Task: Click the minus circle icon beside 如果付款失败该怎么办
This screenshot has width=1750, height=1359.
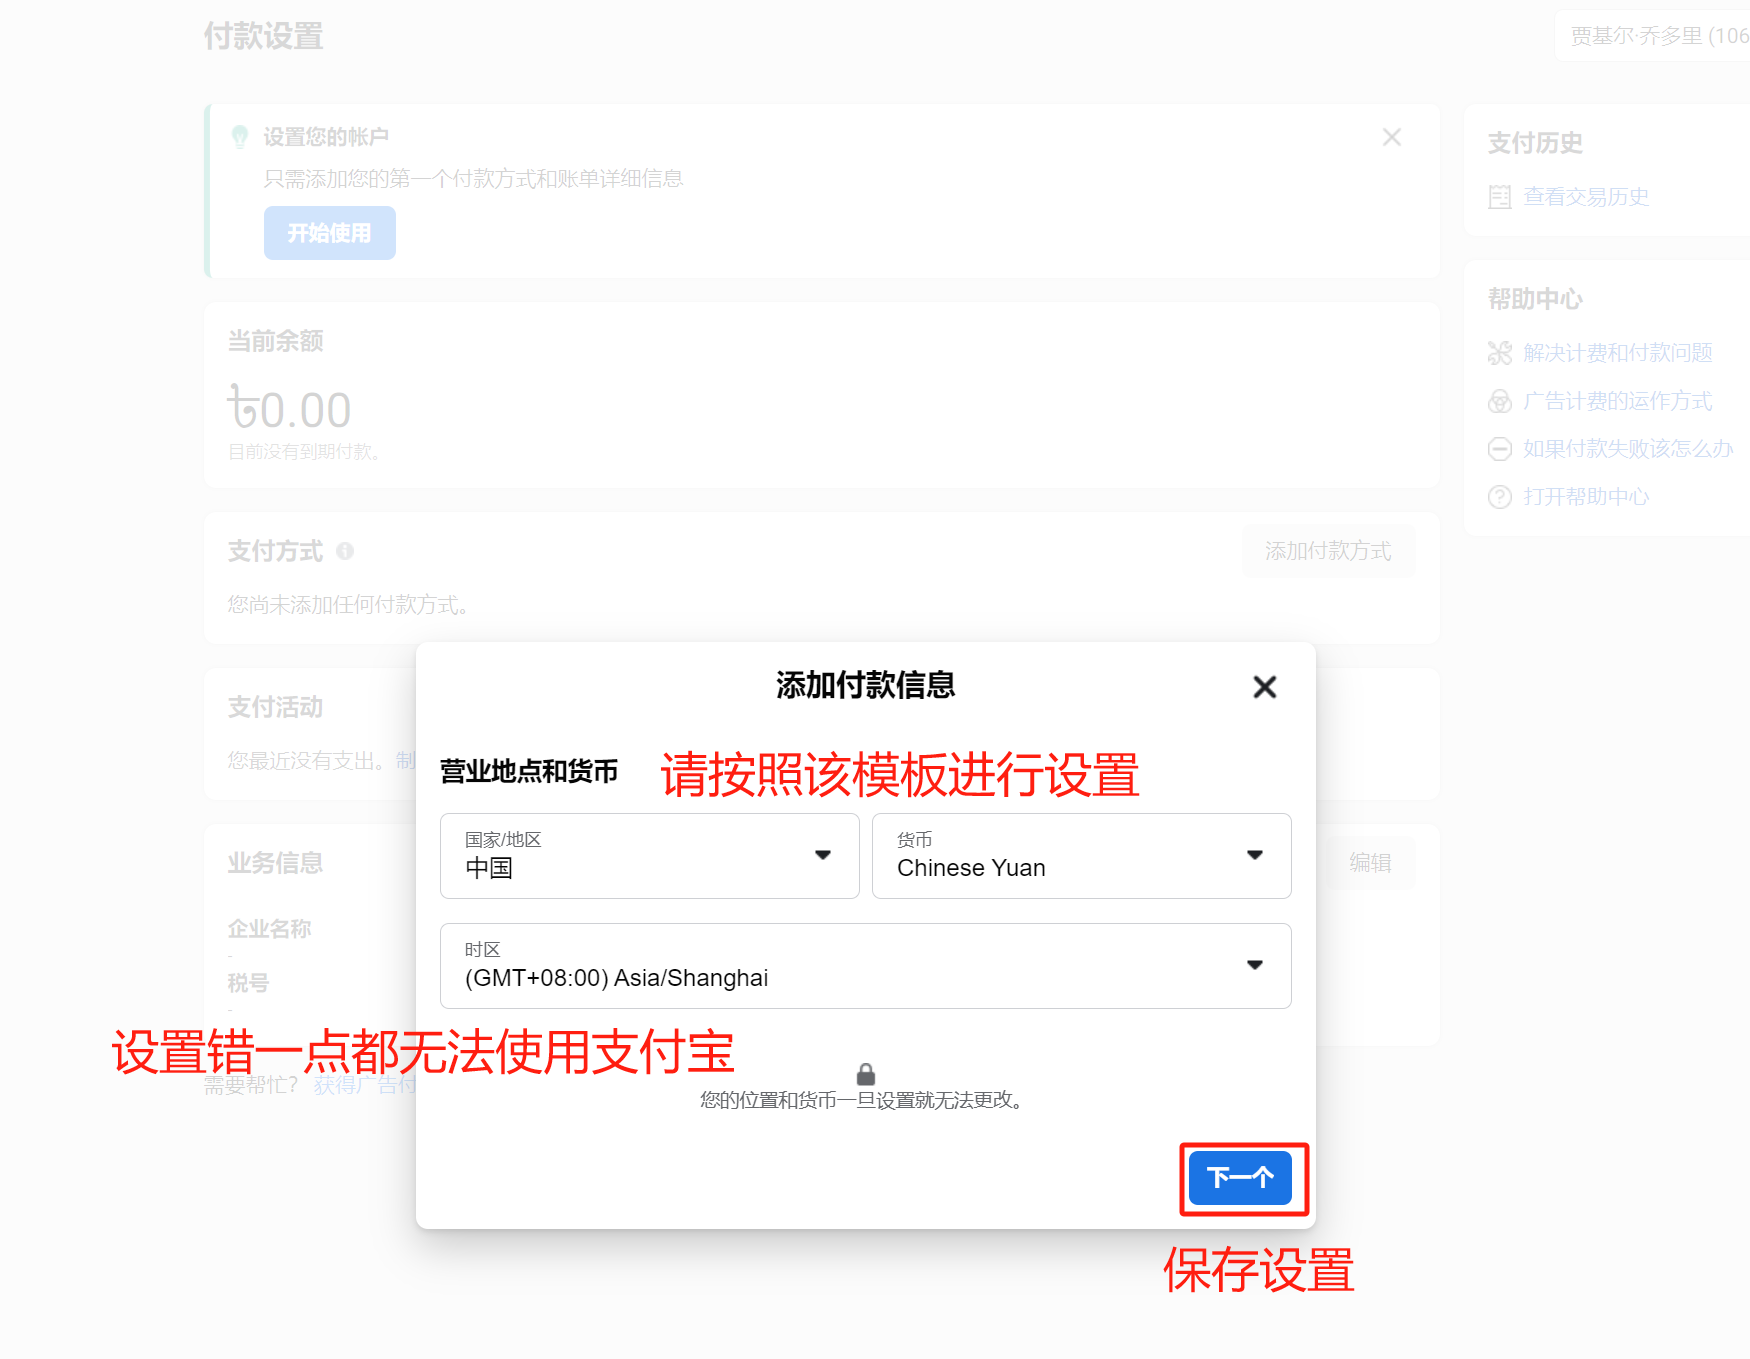Action: click(1499, 449)
